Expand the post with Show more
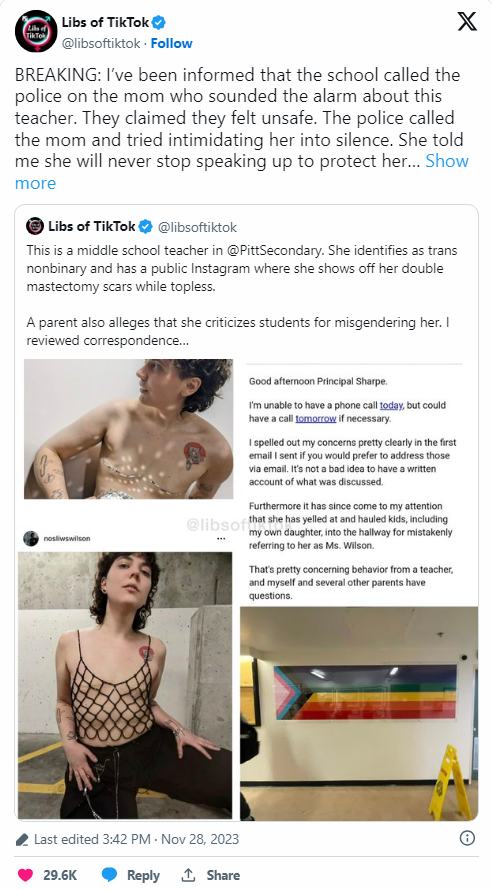Viewport: 492px width, 890px height. pos(242,172)
